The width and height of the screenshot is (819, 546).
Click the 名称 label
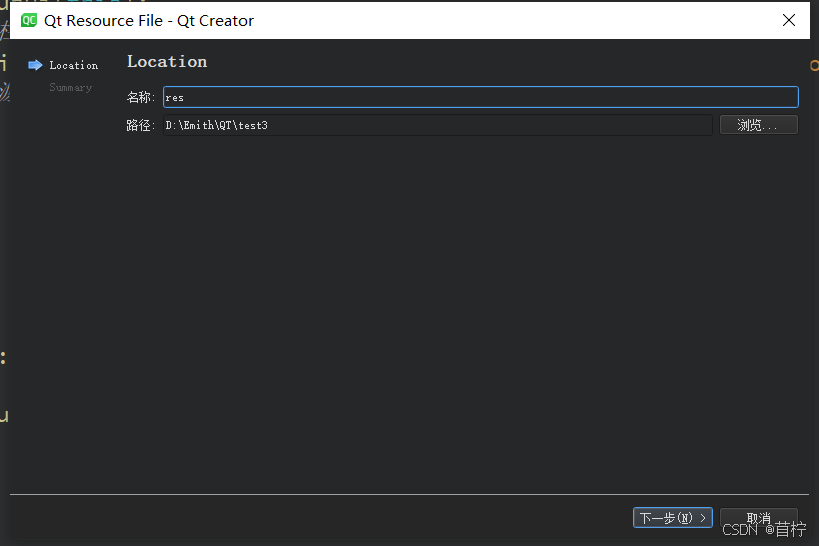tap(141, 97)
